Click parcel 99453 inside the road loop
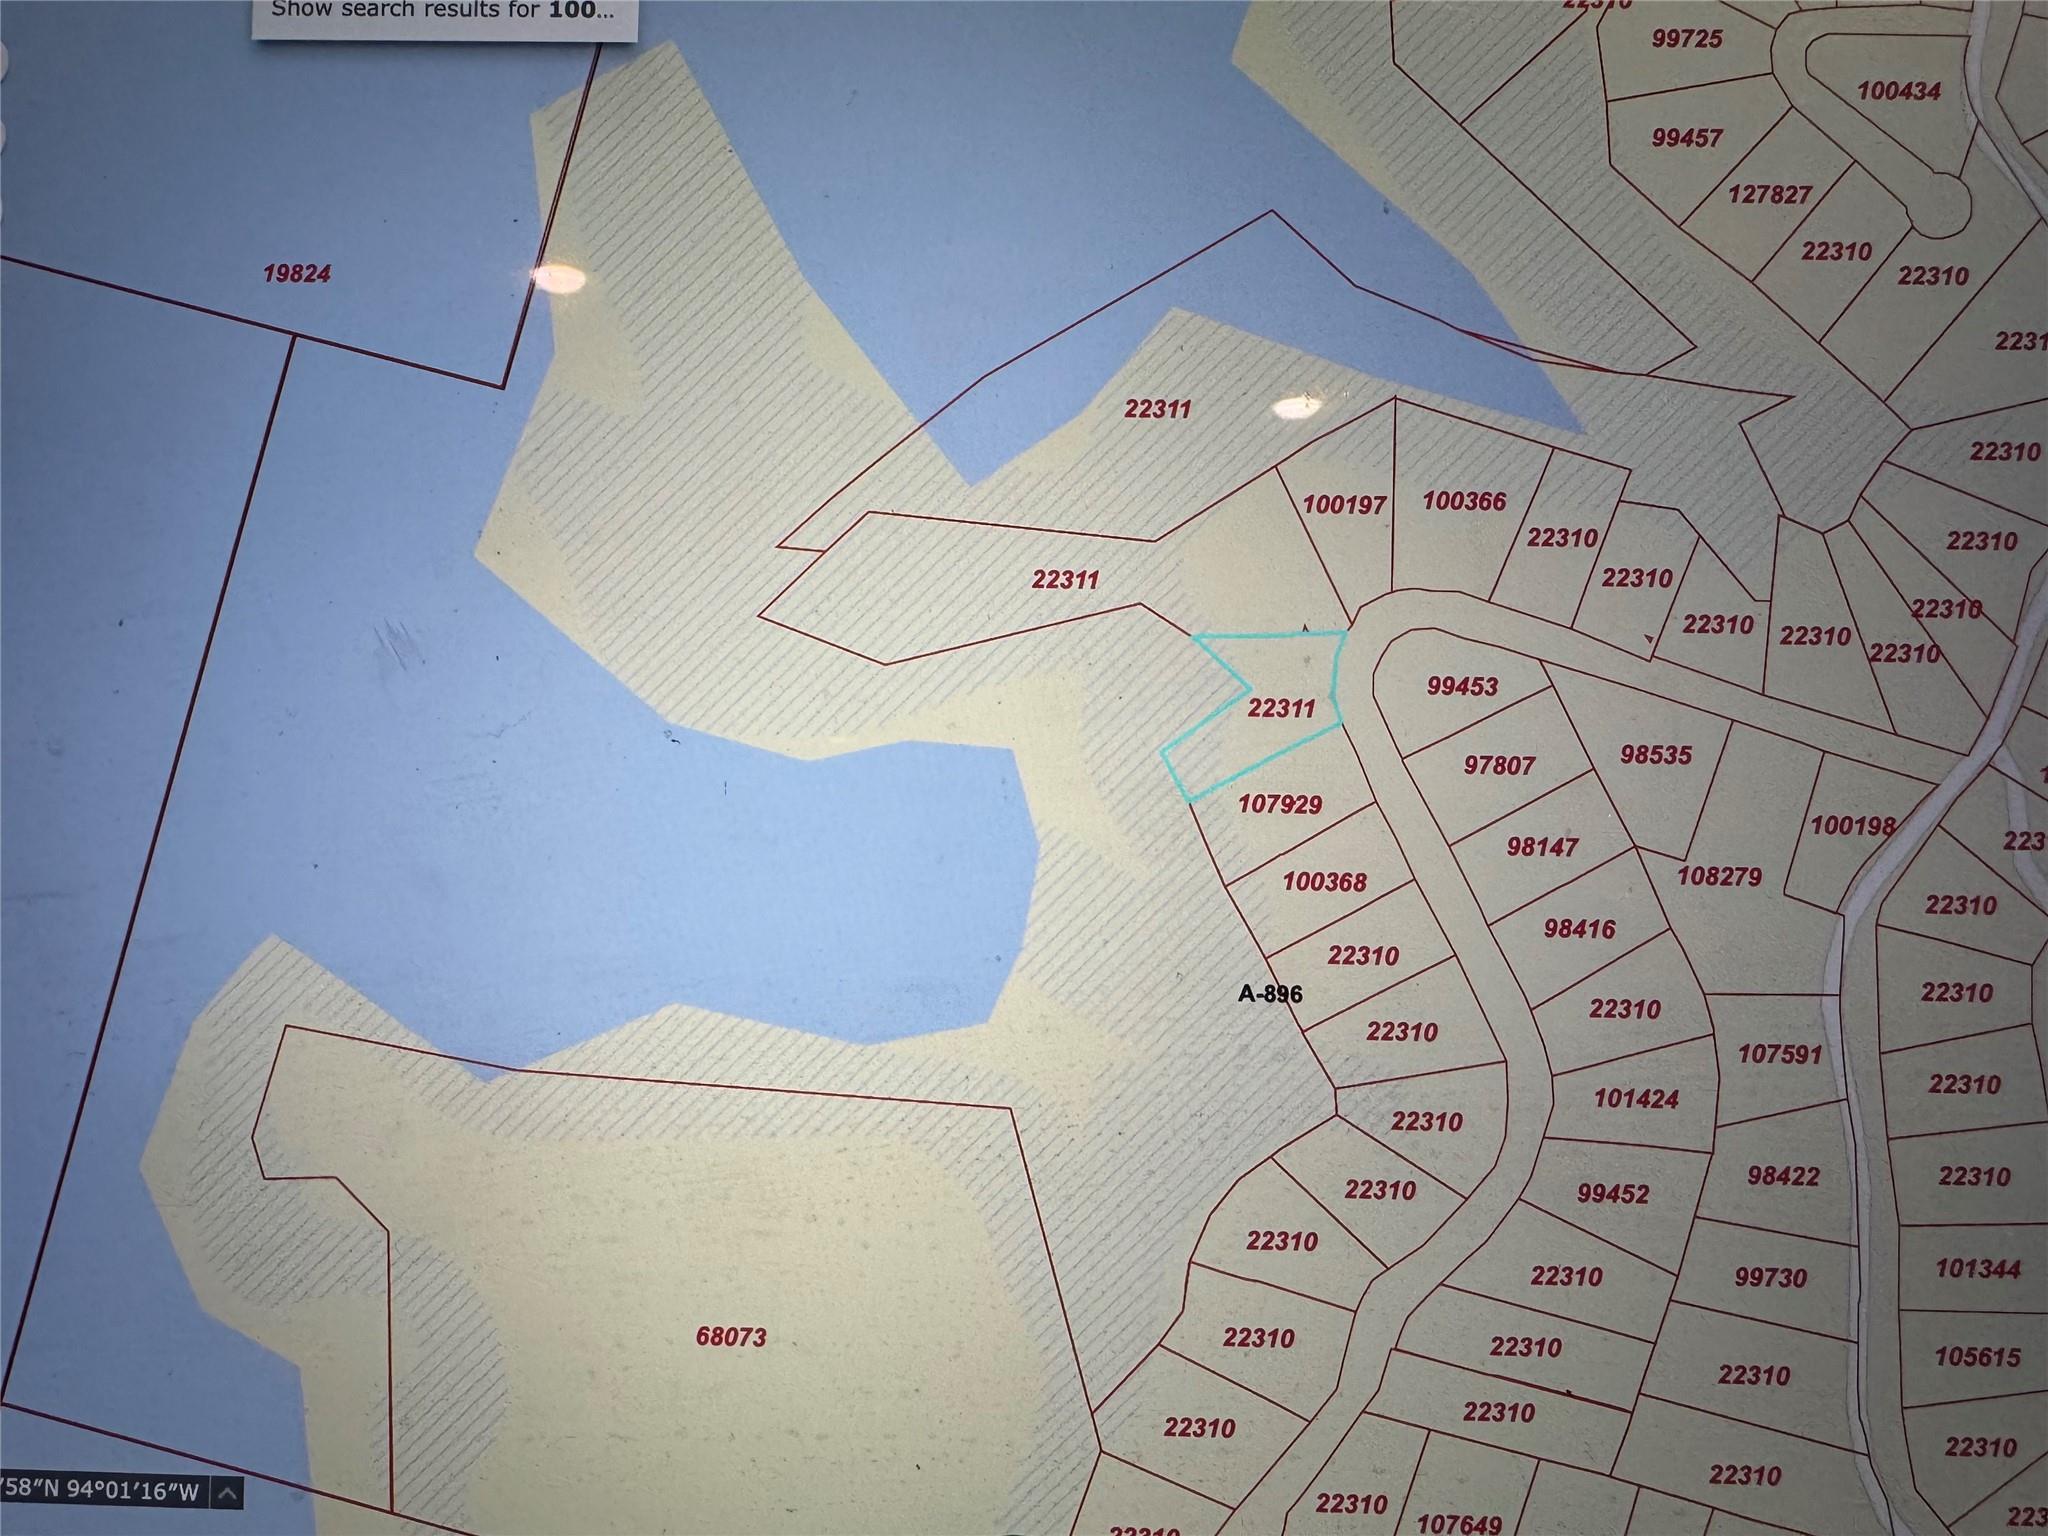2048x1536 pixels. [x=1462, y=686]
